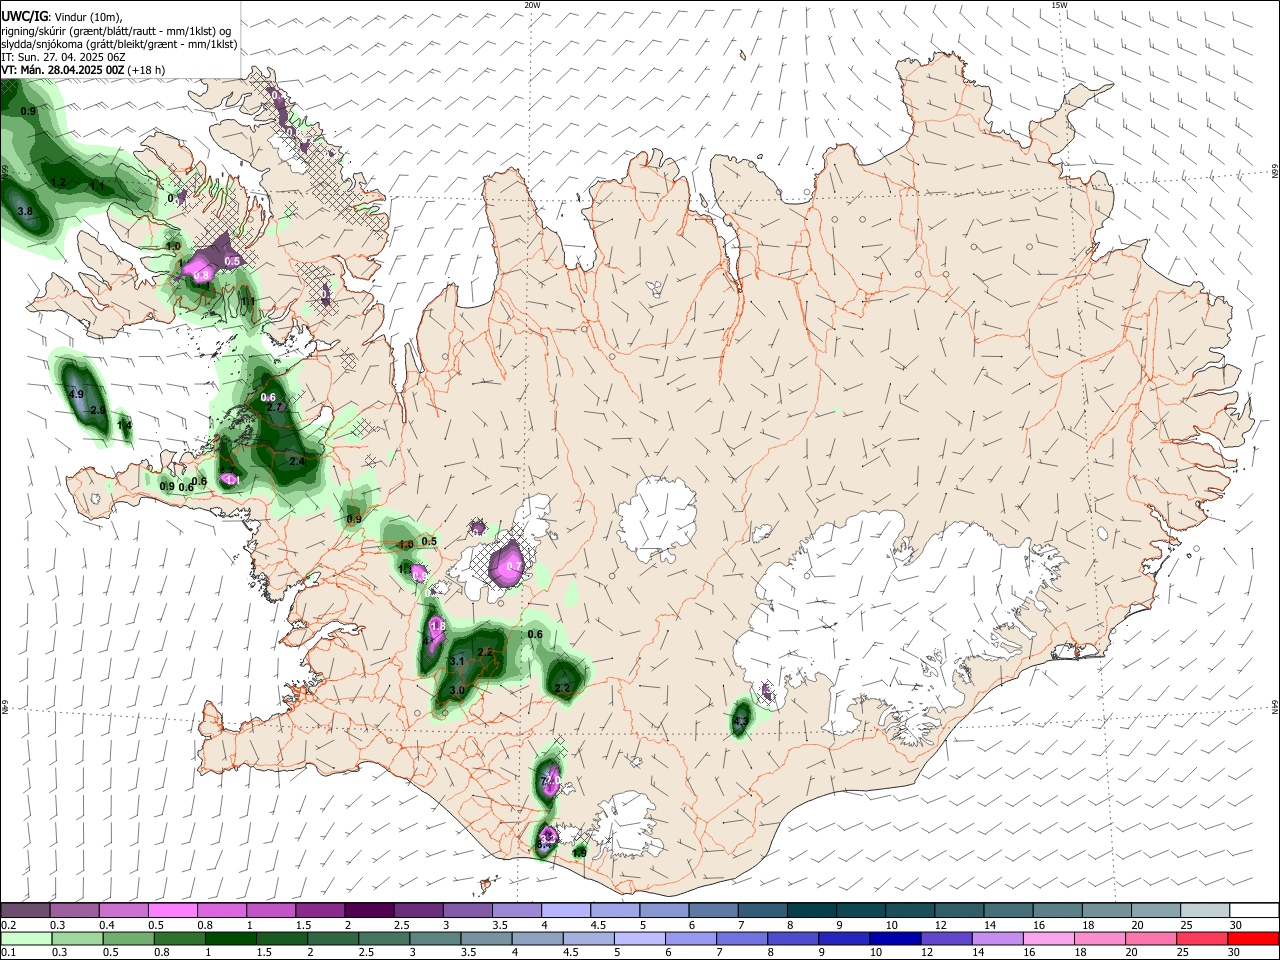Click the deep navy blue 10 swatch in lower legend
Image resolution: width=1280 pixels, height=960 pixels.
coord(893,938)
